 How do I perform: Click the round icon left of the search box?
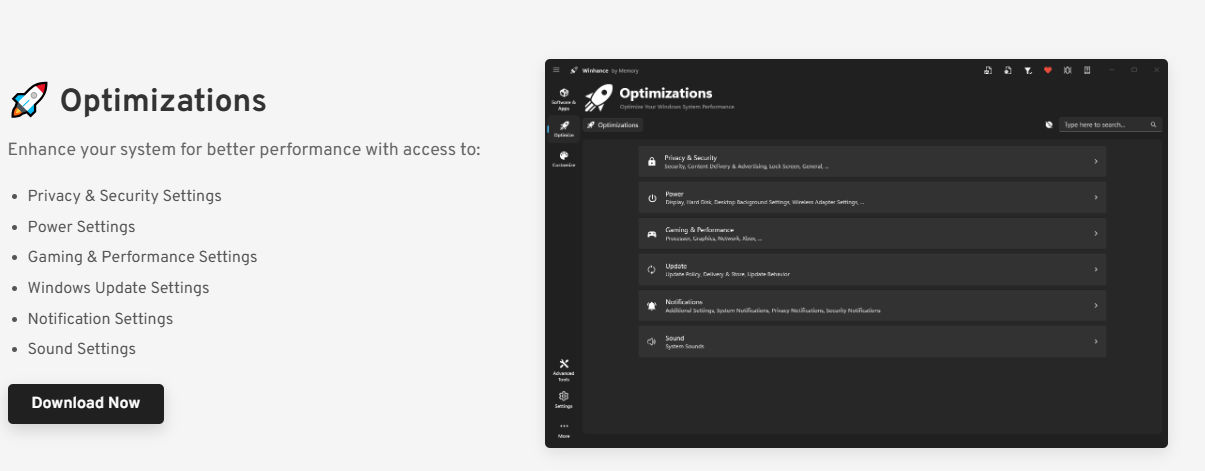click(x=1049, y=125)
